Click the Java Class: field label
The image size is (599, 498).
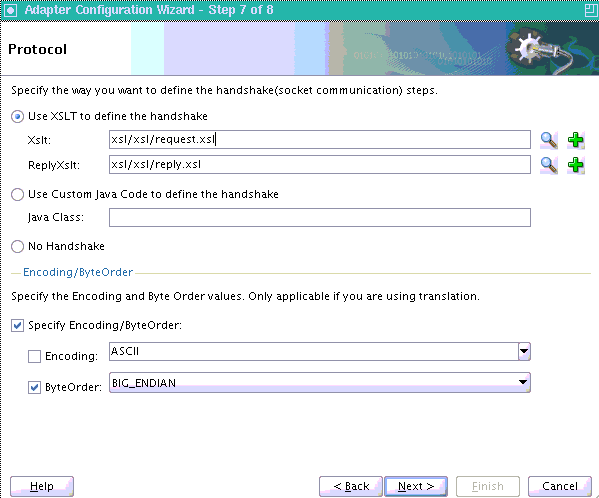point(55,217)
